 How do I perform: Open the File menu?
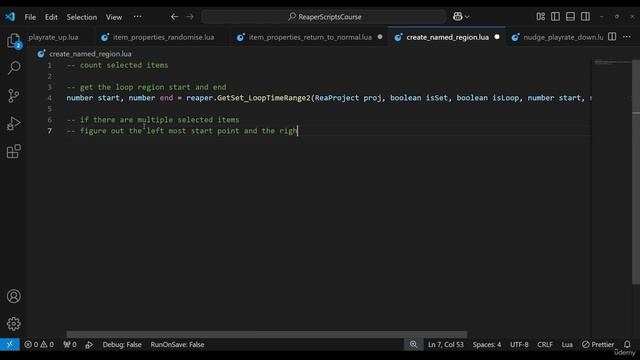[x=30, y=17]
